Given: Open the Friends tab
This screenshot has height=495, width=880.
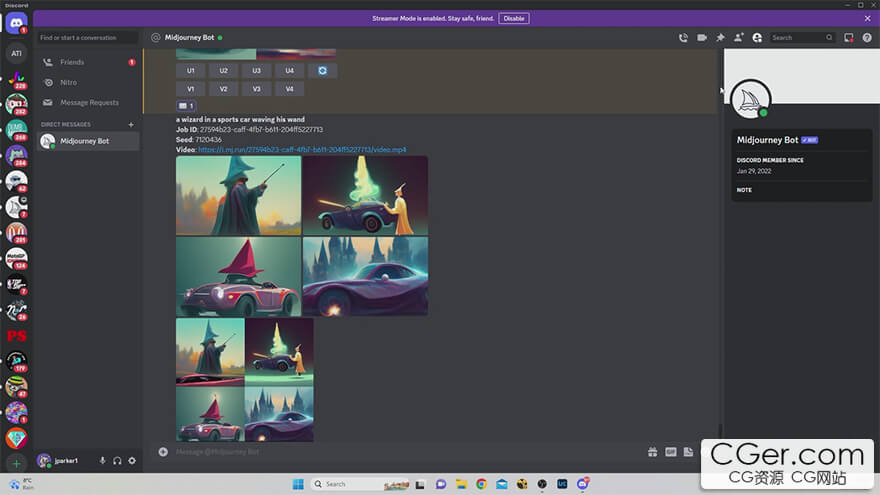Looking at the screenshot, I should click(88, 62).
